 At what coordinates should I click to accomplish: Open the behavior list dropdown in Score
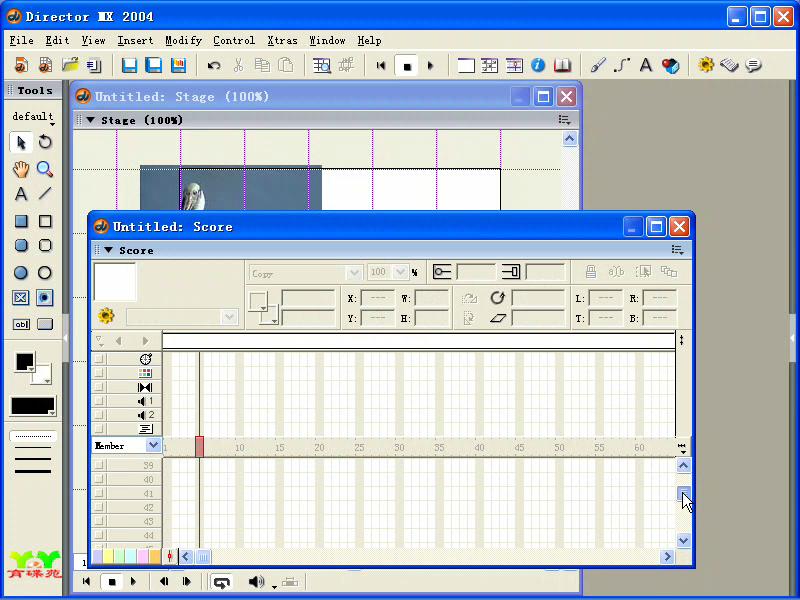(x=230, y=317)
